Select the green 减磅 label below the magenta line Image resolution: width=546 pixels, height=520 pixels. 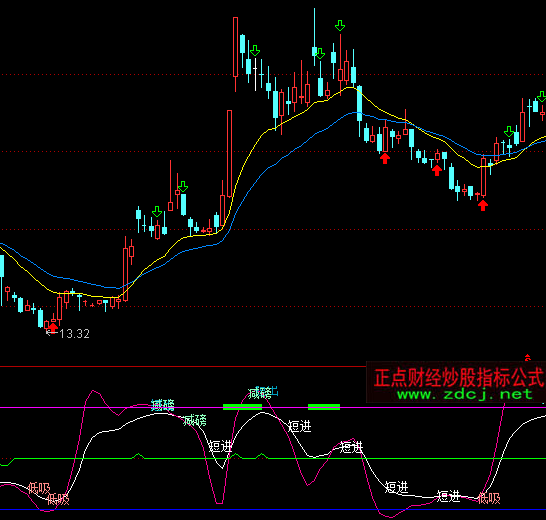[x=195, y=420]
